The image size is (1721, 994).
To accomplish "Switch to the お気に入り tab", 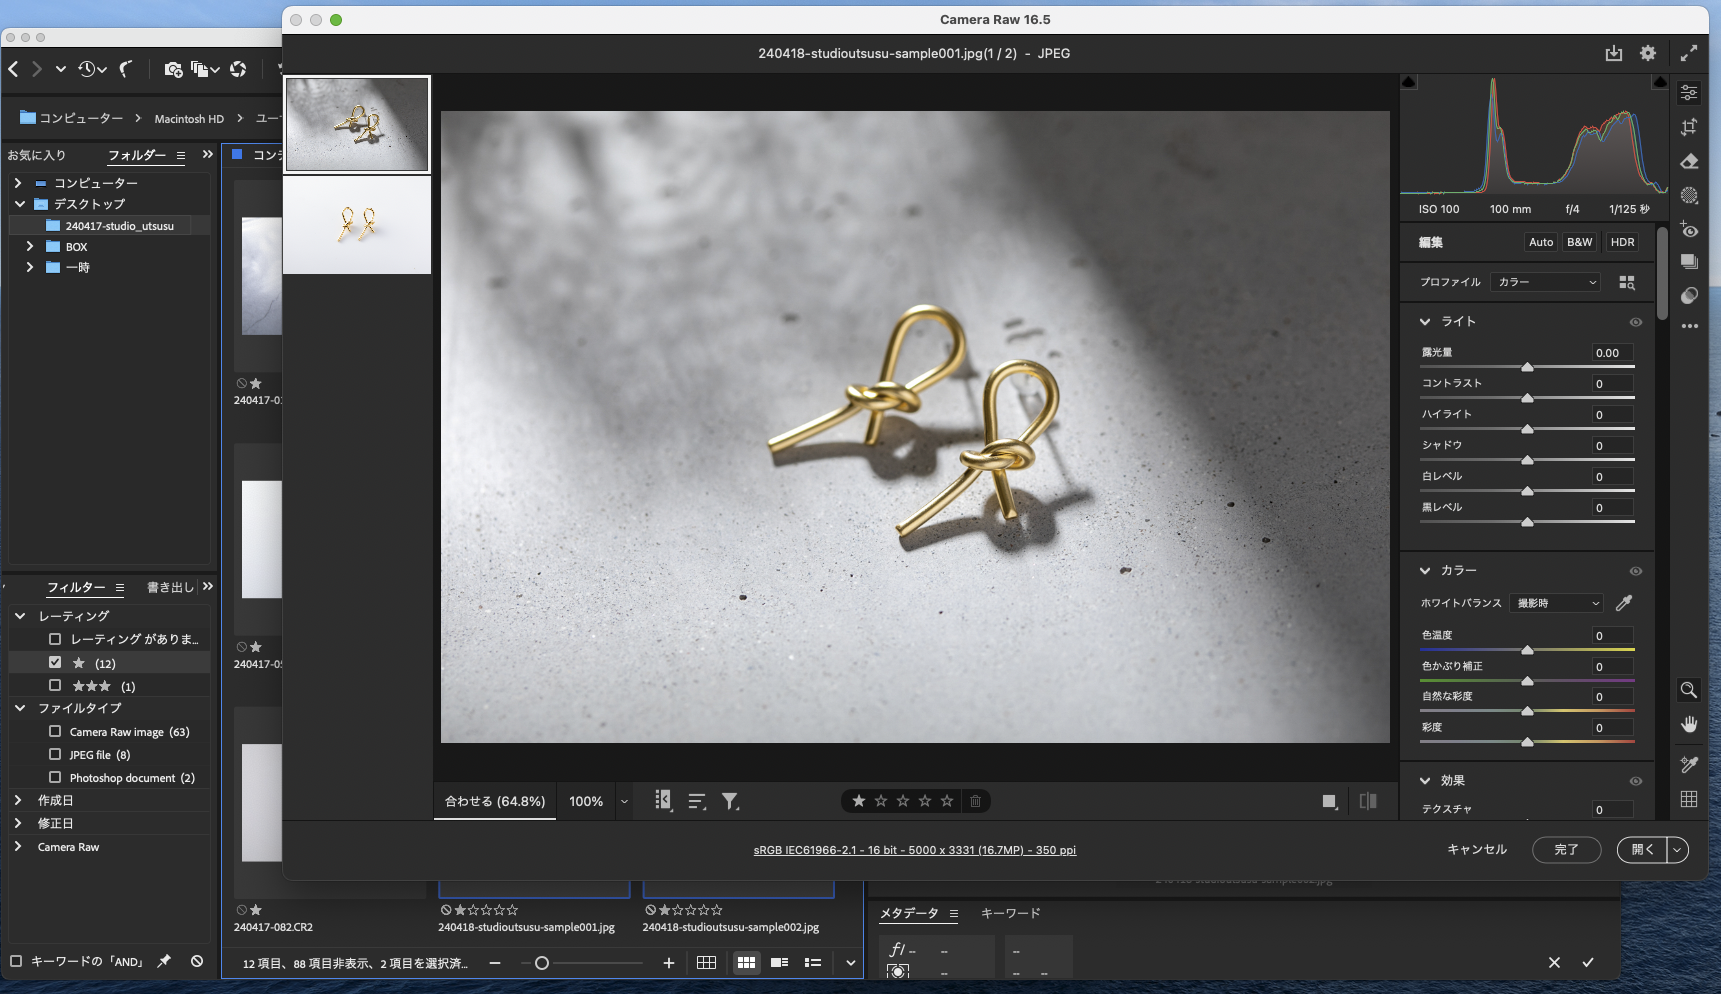I will pyautogui.click(x=37, y=155).
